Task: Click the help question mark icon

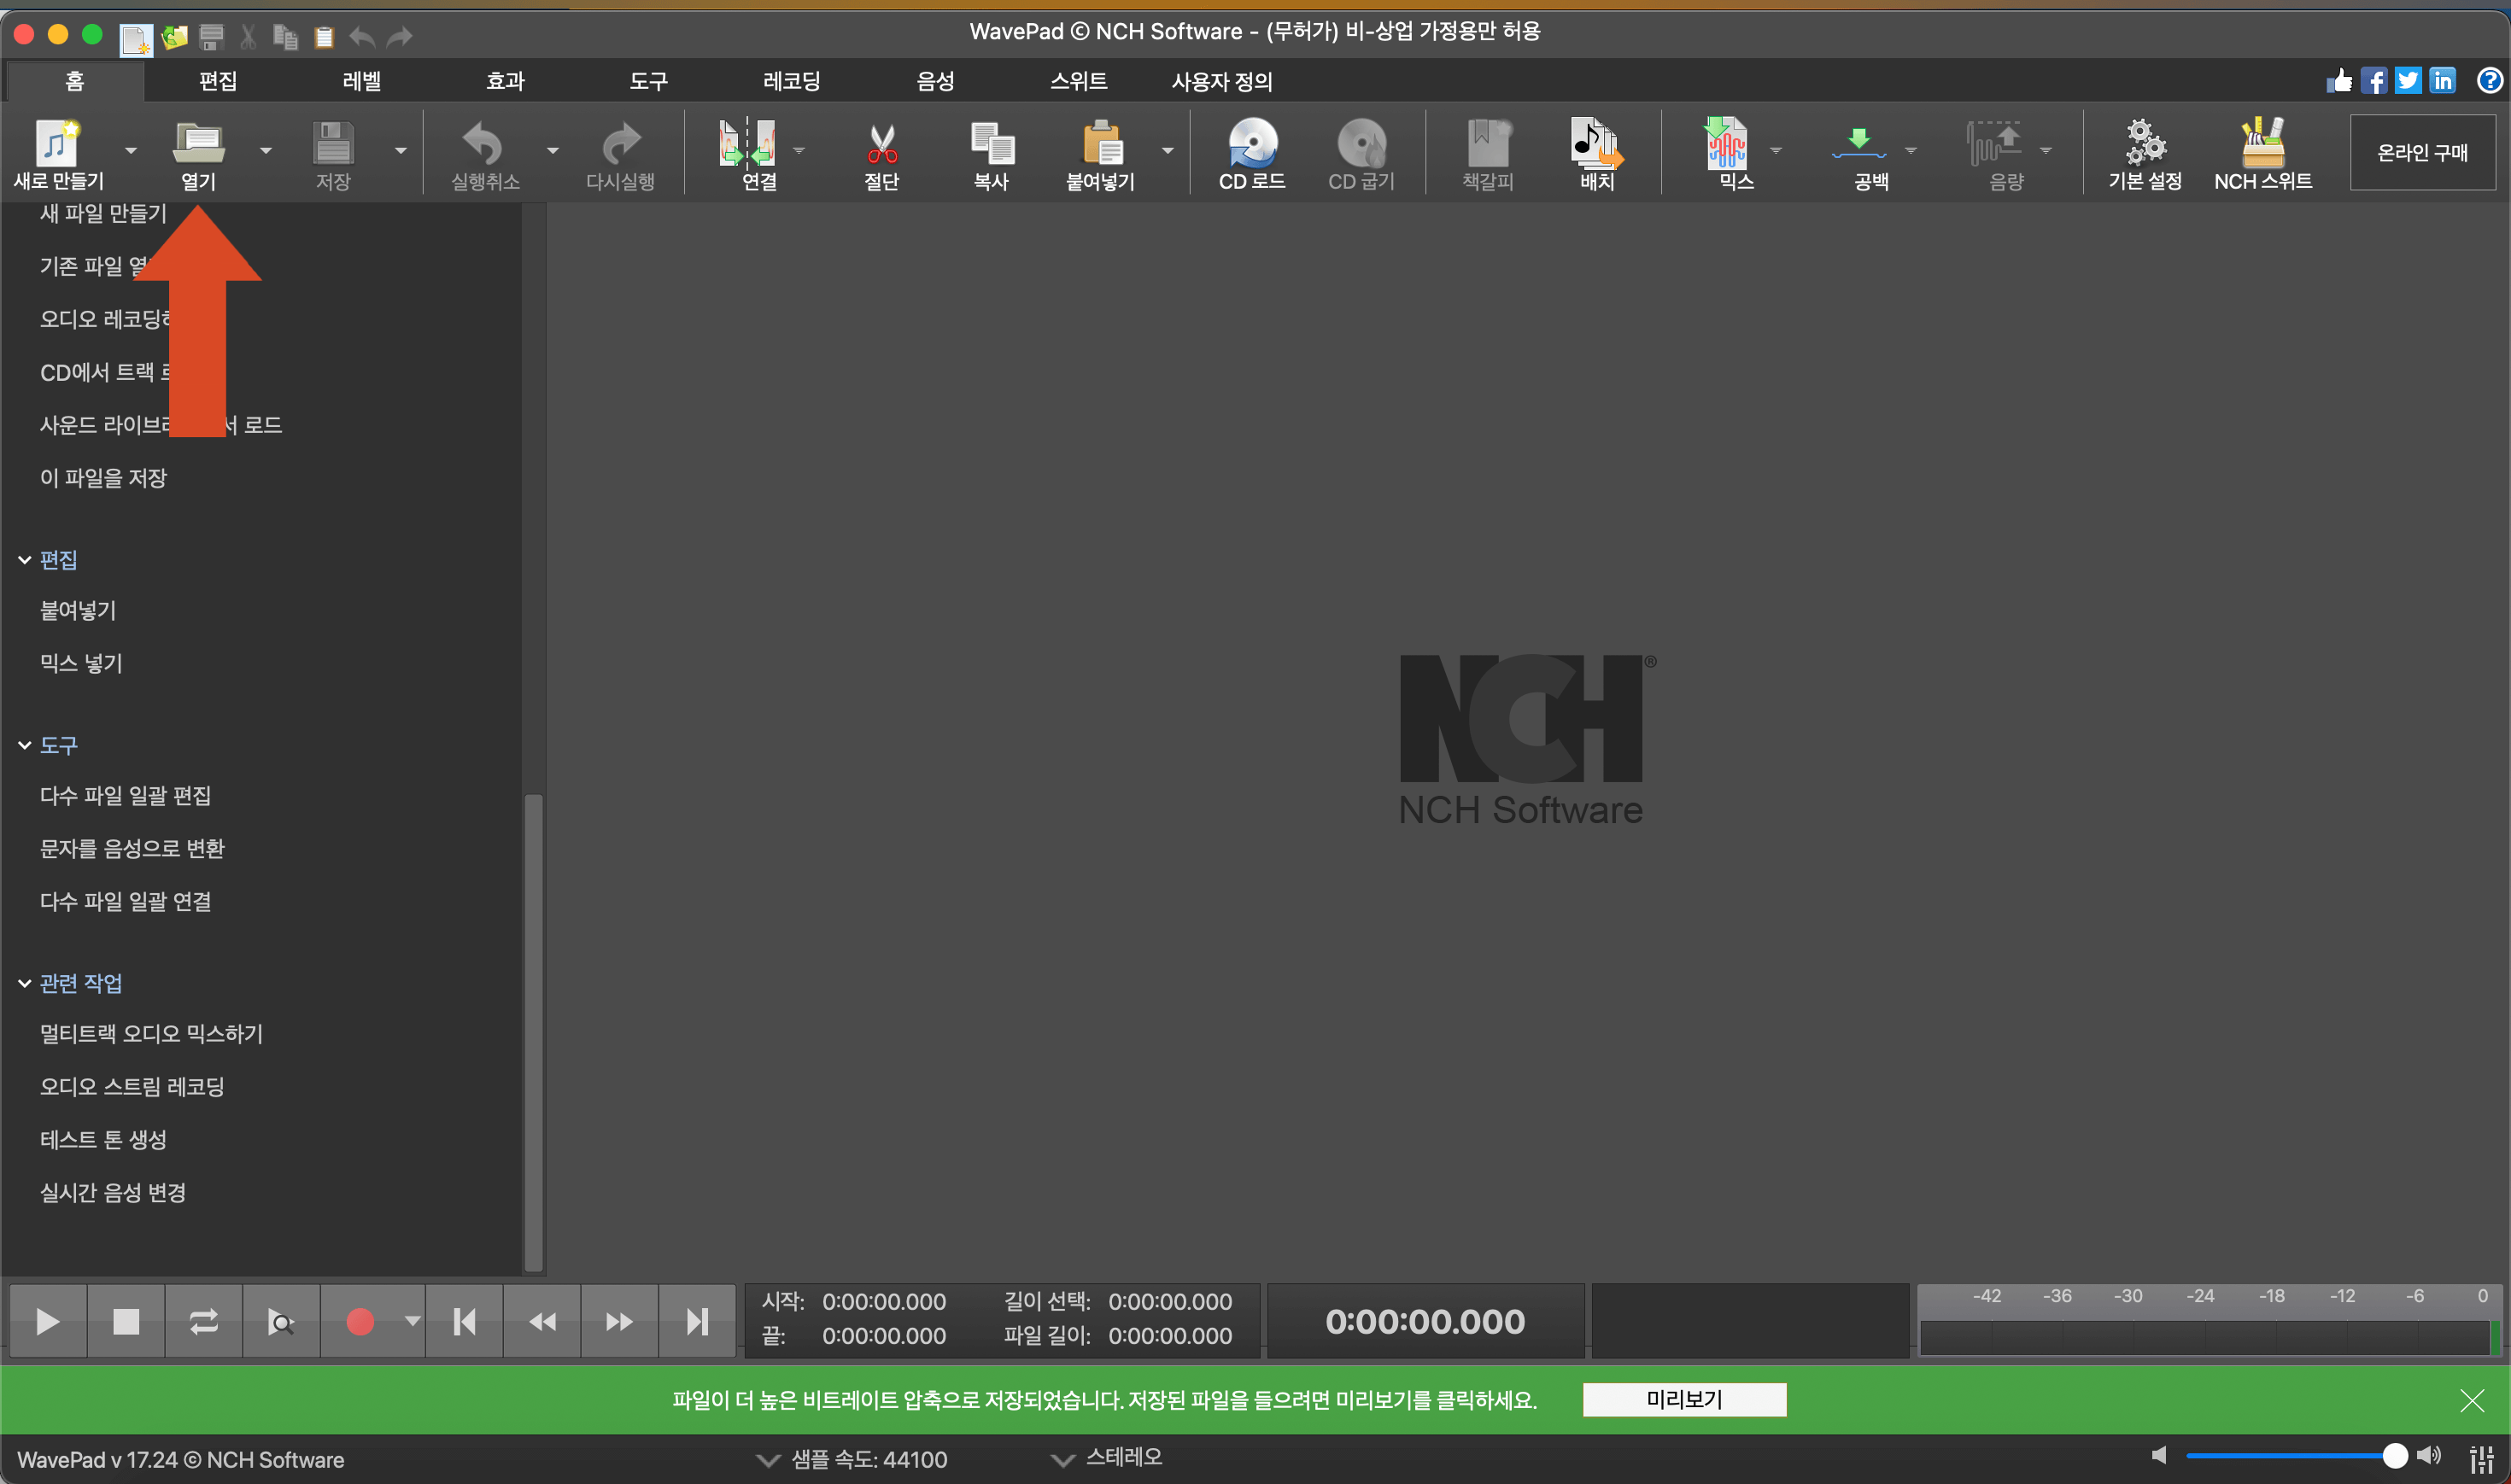Action: 2489,80
